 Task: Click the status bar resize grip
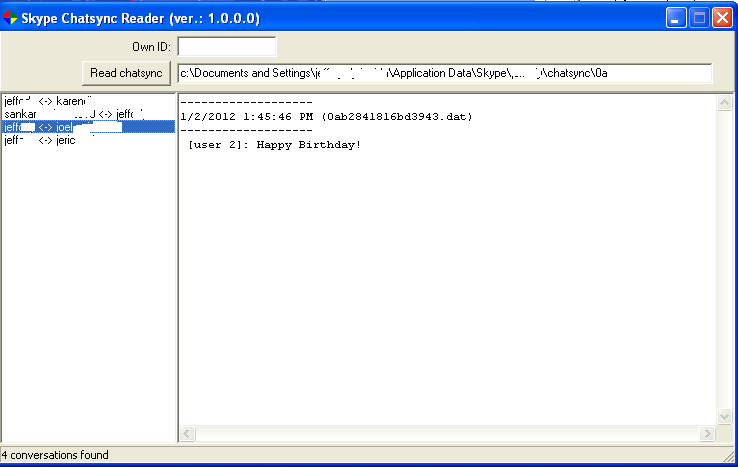(729, 455)
